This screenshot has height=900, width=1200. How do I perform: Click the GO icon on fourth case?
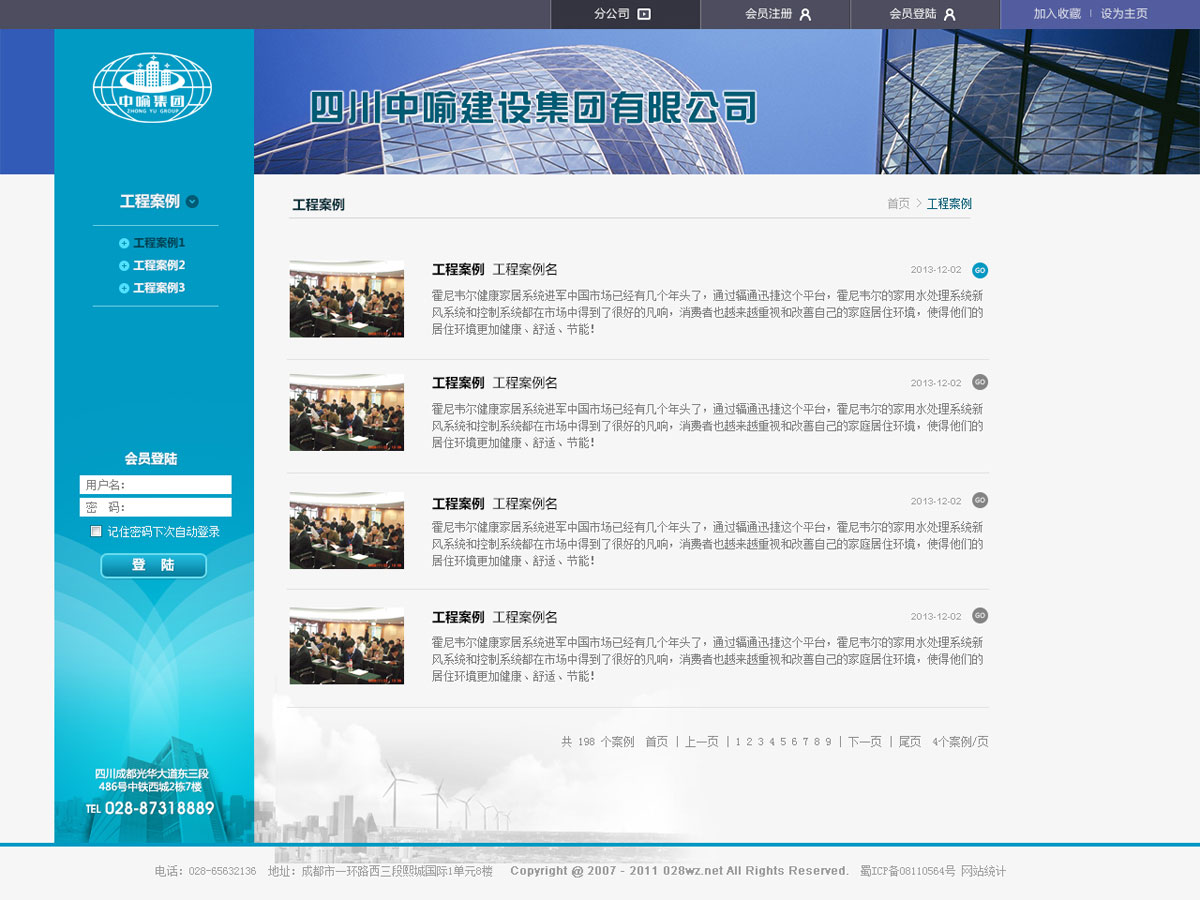980,615
